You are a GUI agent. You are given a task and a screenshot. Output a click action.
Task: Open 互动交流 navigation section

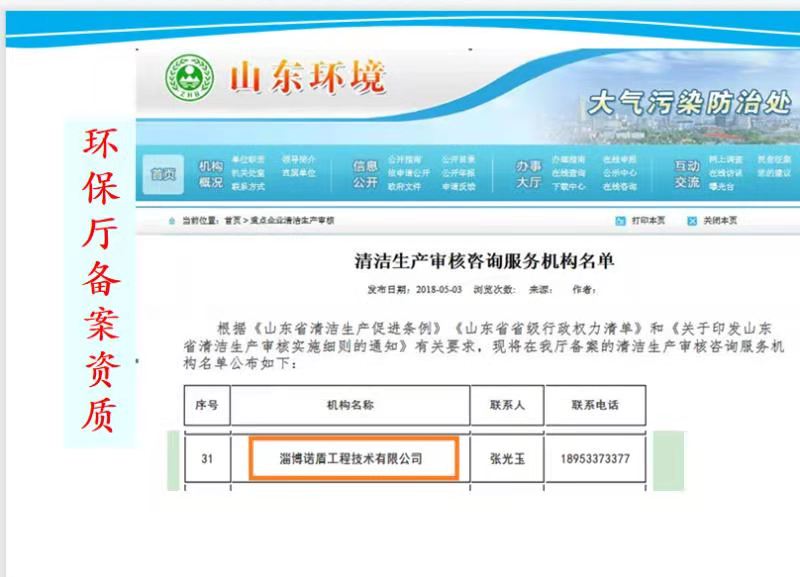(x=686, y=174)
